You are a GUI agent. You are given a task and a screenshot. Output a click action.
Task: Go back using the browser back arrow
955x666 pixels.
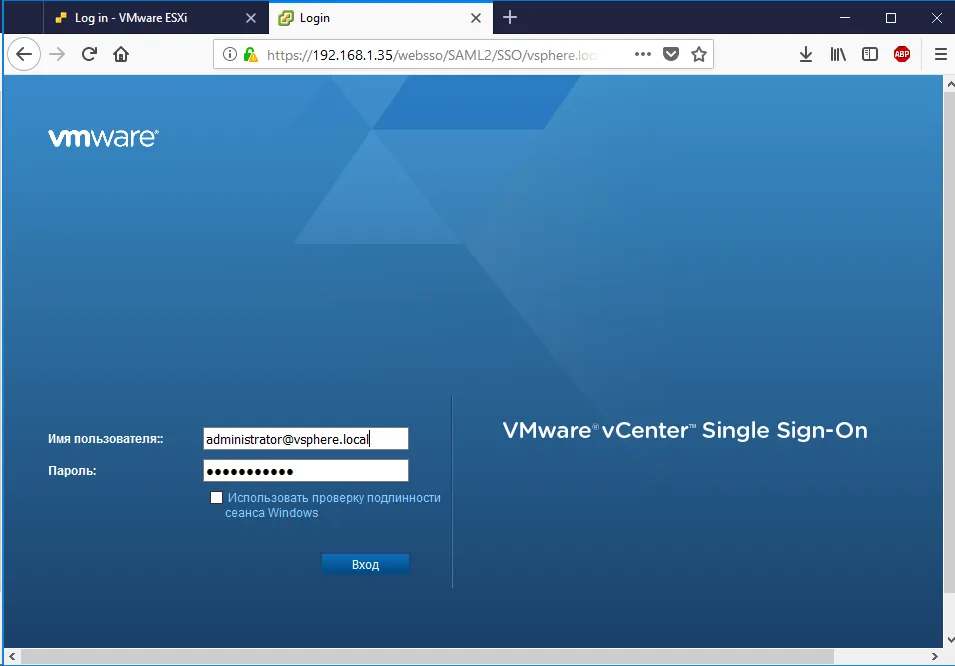24,54
